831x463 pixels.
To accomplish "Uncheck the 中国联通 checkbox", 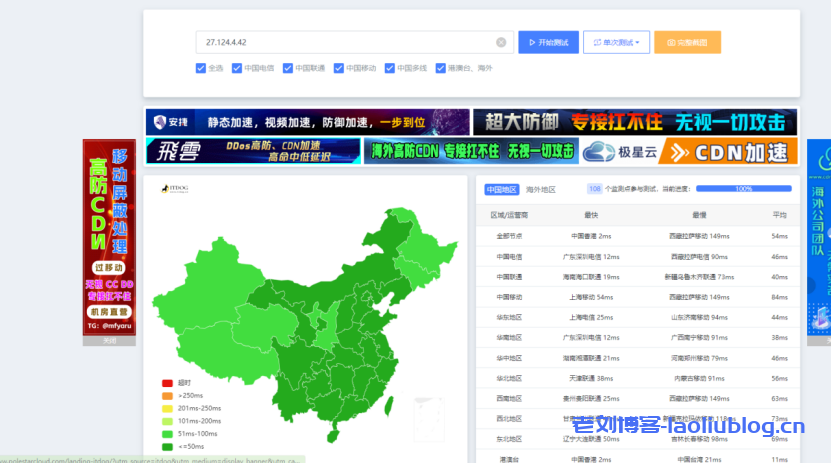I will (288, 68).
